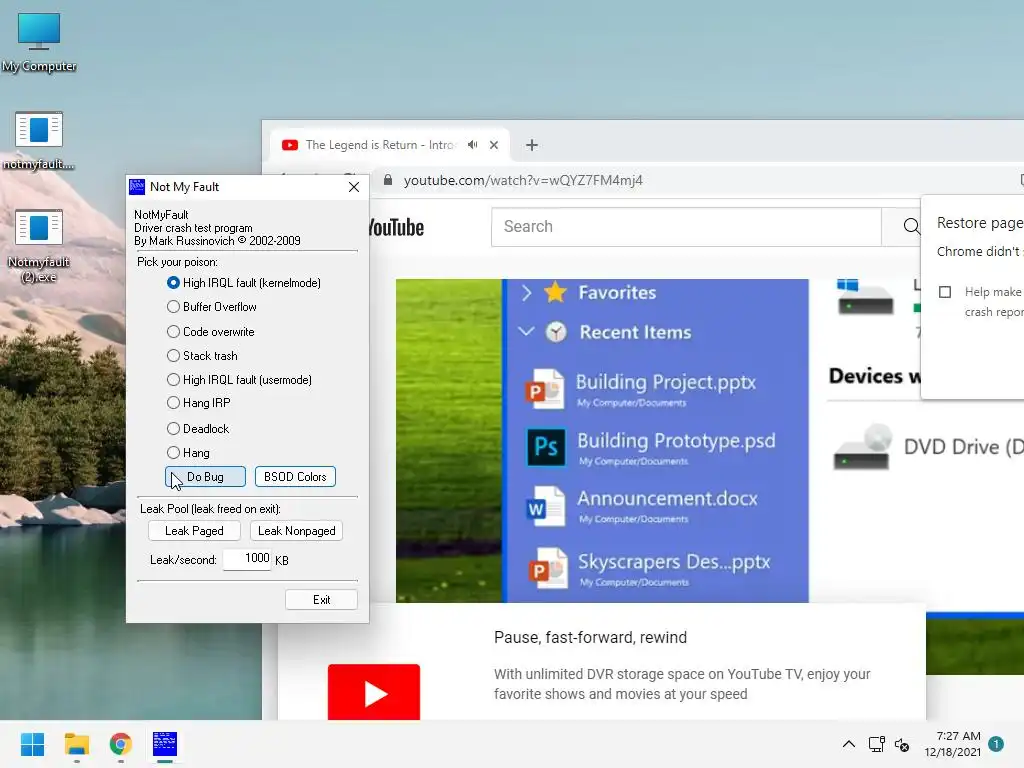Click the red YouTube play button

click(374, 692)
